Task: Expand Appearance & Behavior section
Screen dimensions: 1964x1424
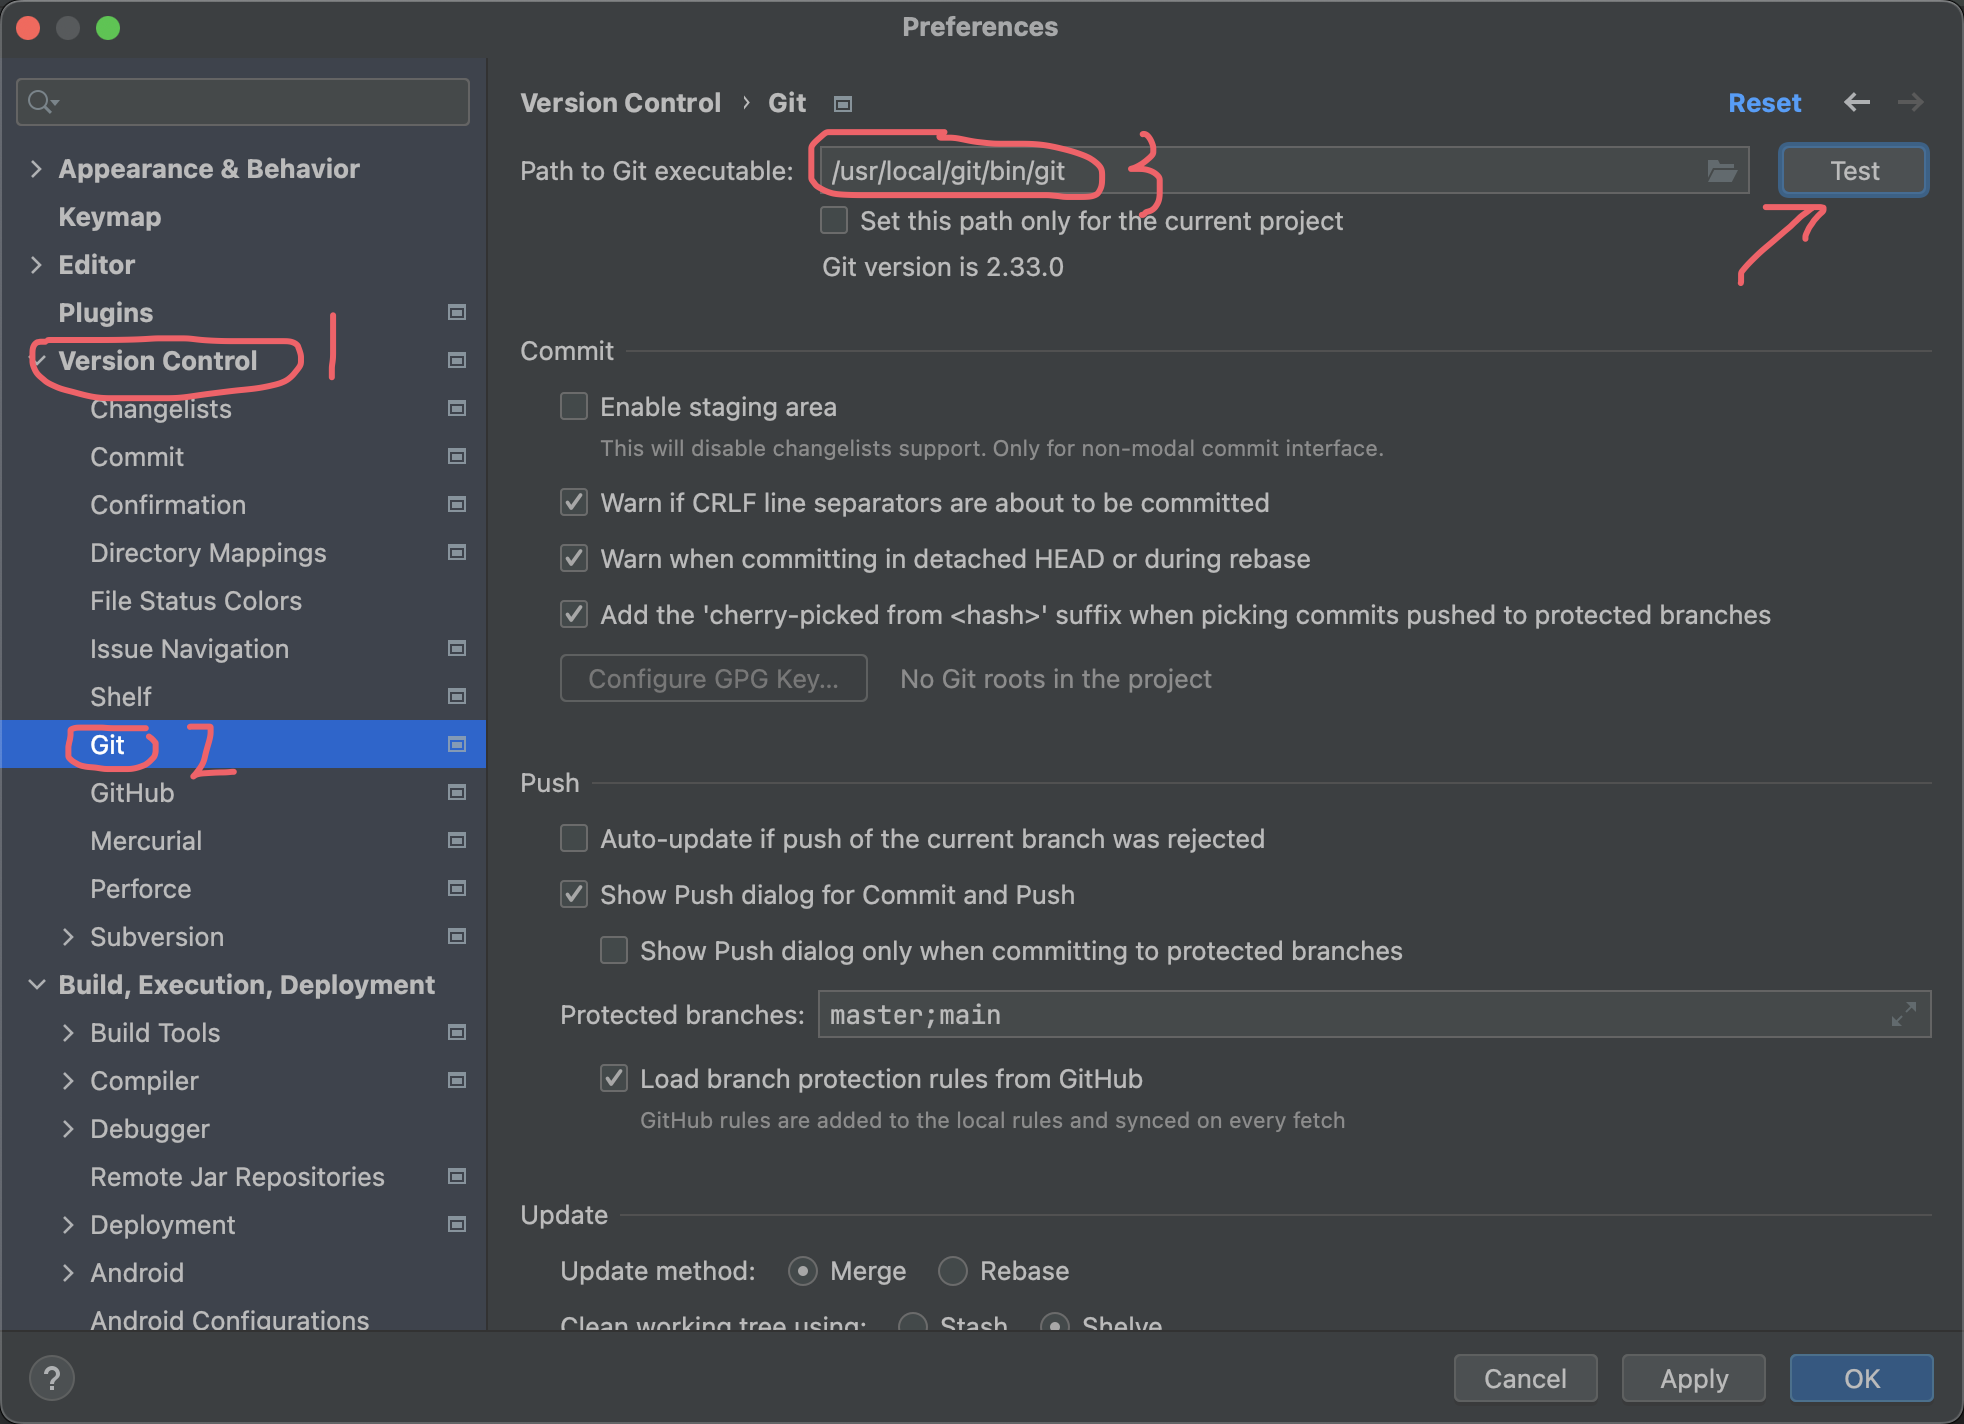Action: (36, 169)
